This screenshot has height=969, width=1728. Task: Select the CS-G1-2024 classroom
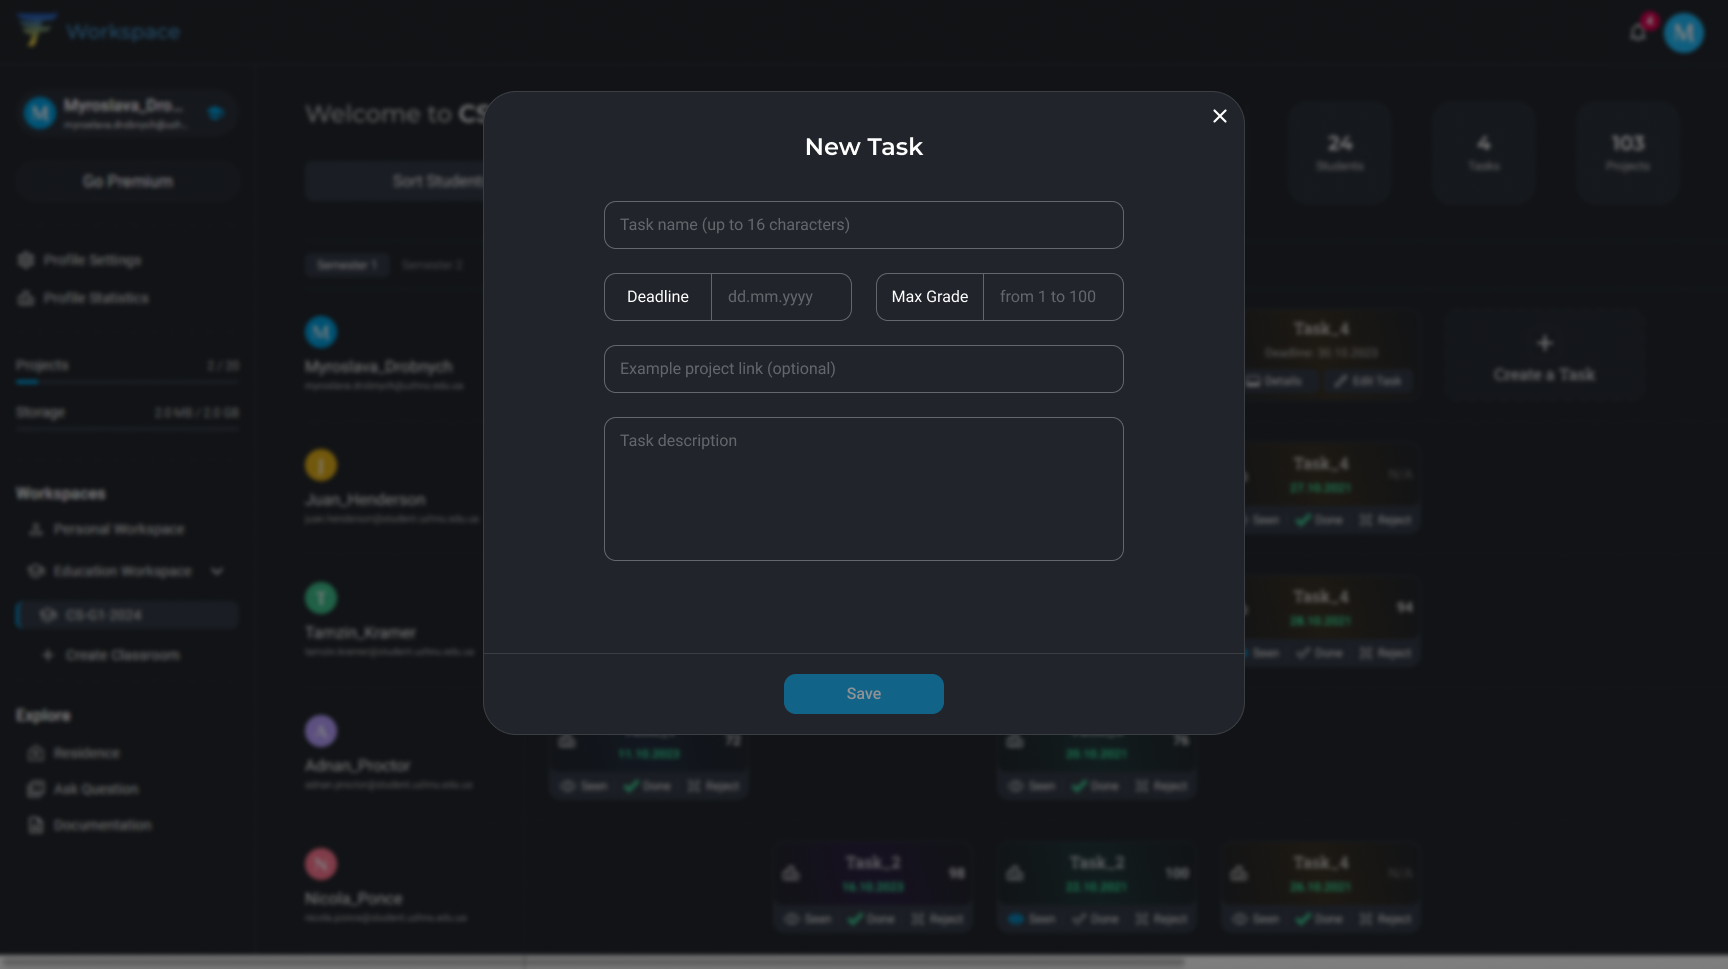pos(127,615)
